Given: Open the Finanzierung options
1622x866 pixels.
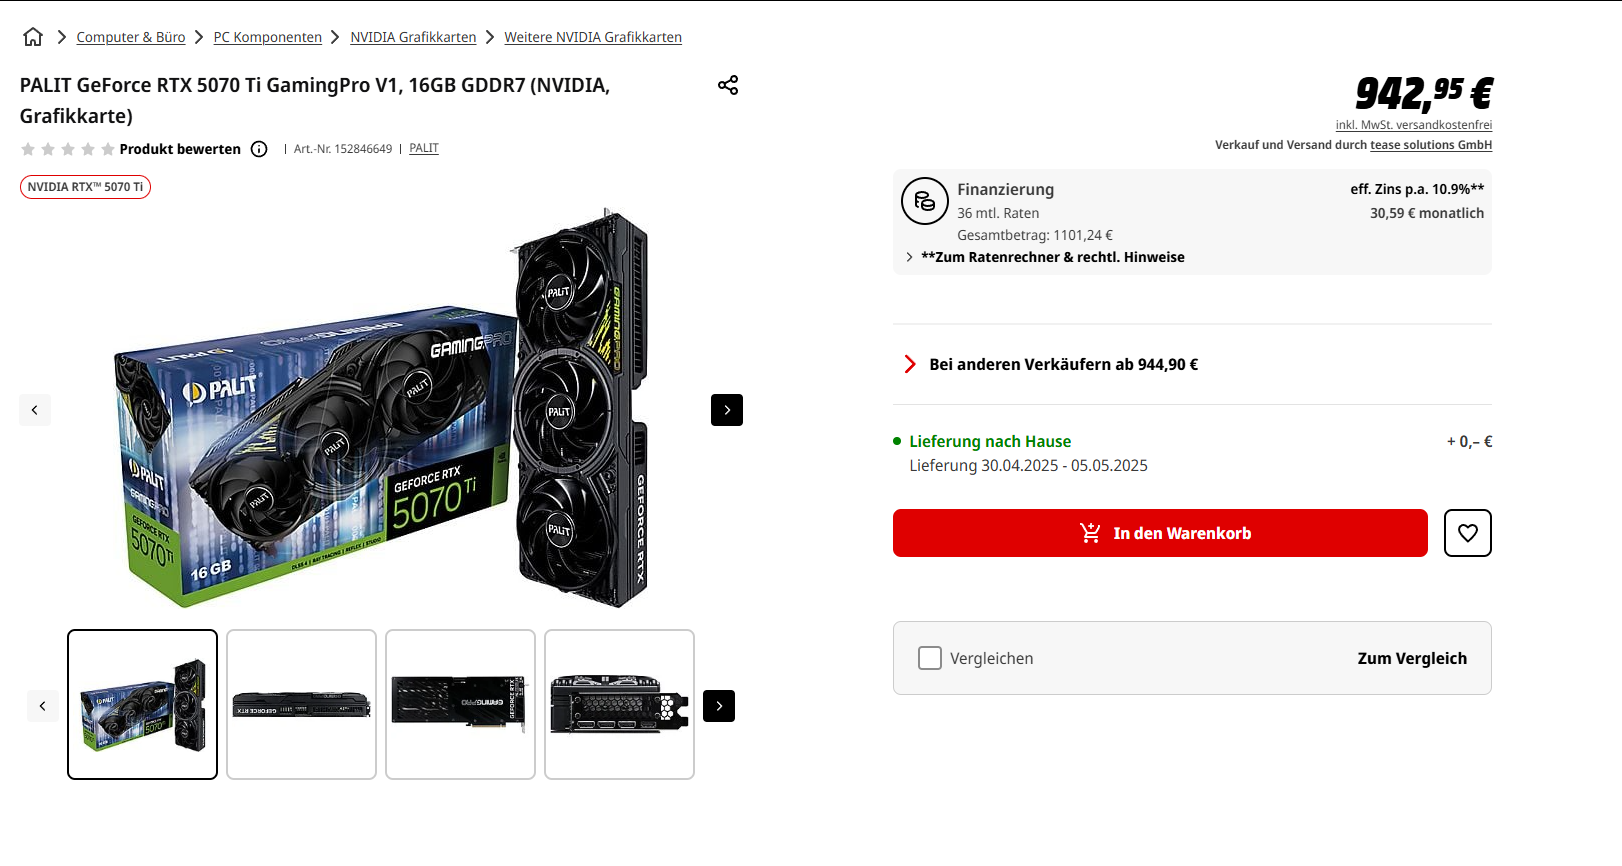Looking at the screenshot, I should (x=1005, y=190).
